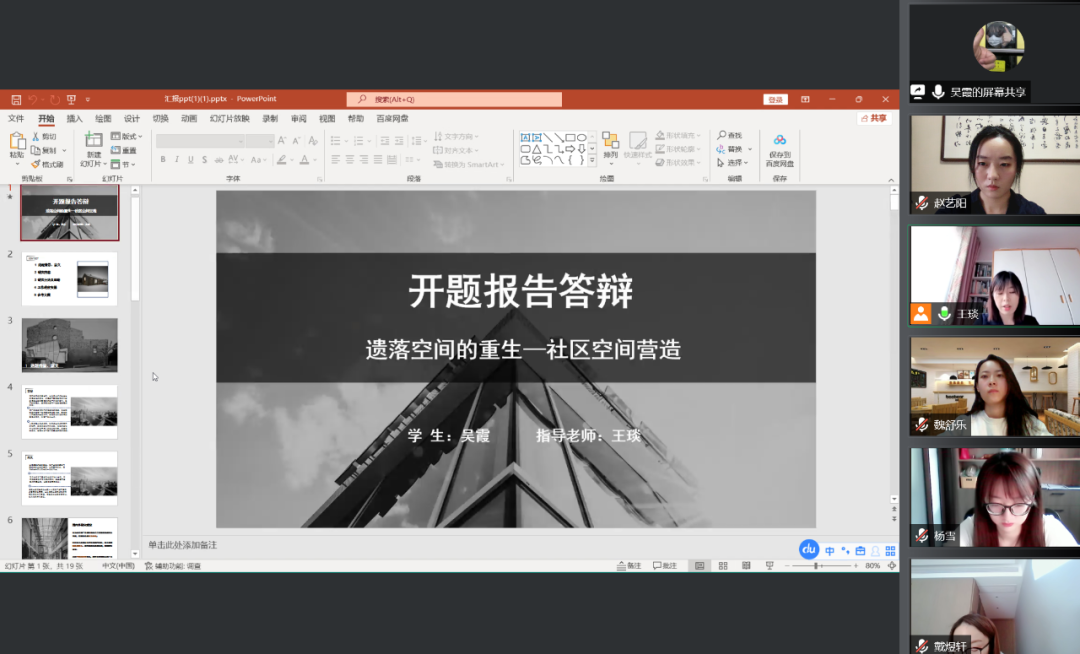Switch to the Design (设计) tab
Screen dimensions: 1080x654
click(x=131, y=118)
